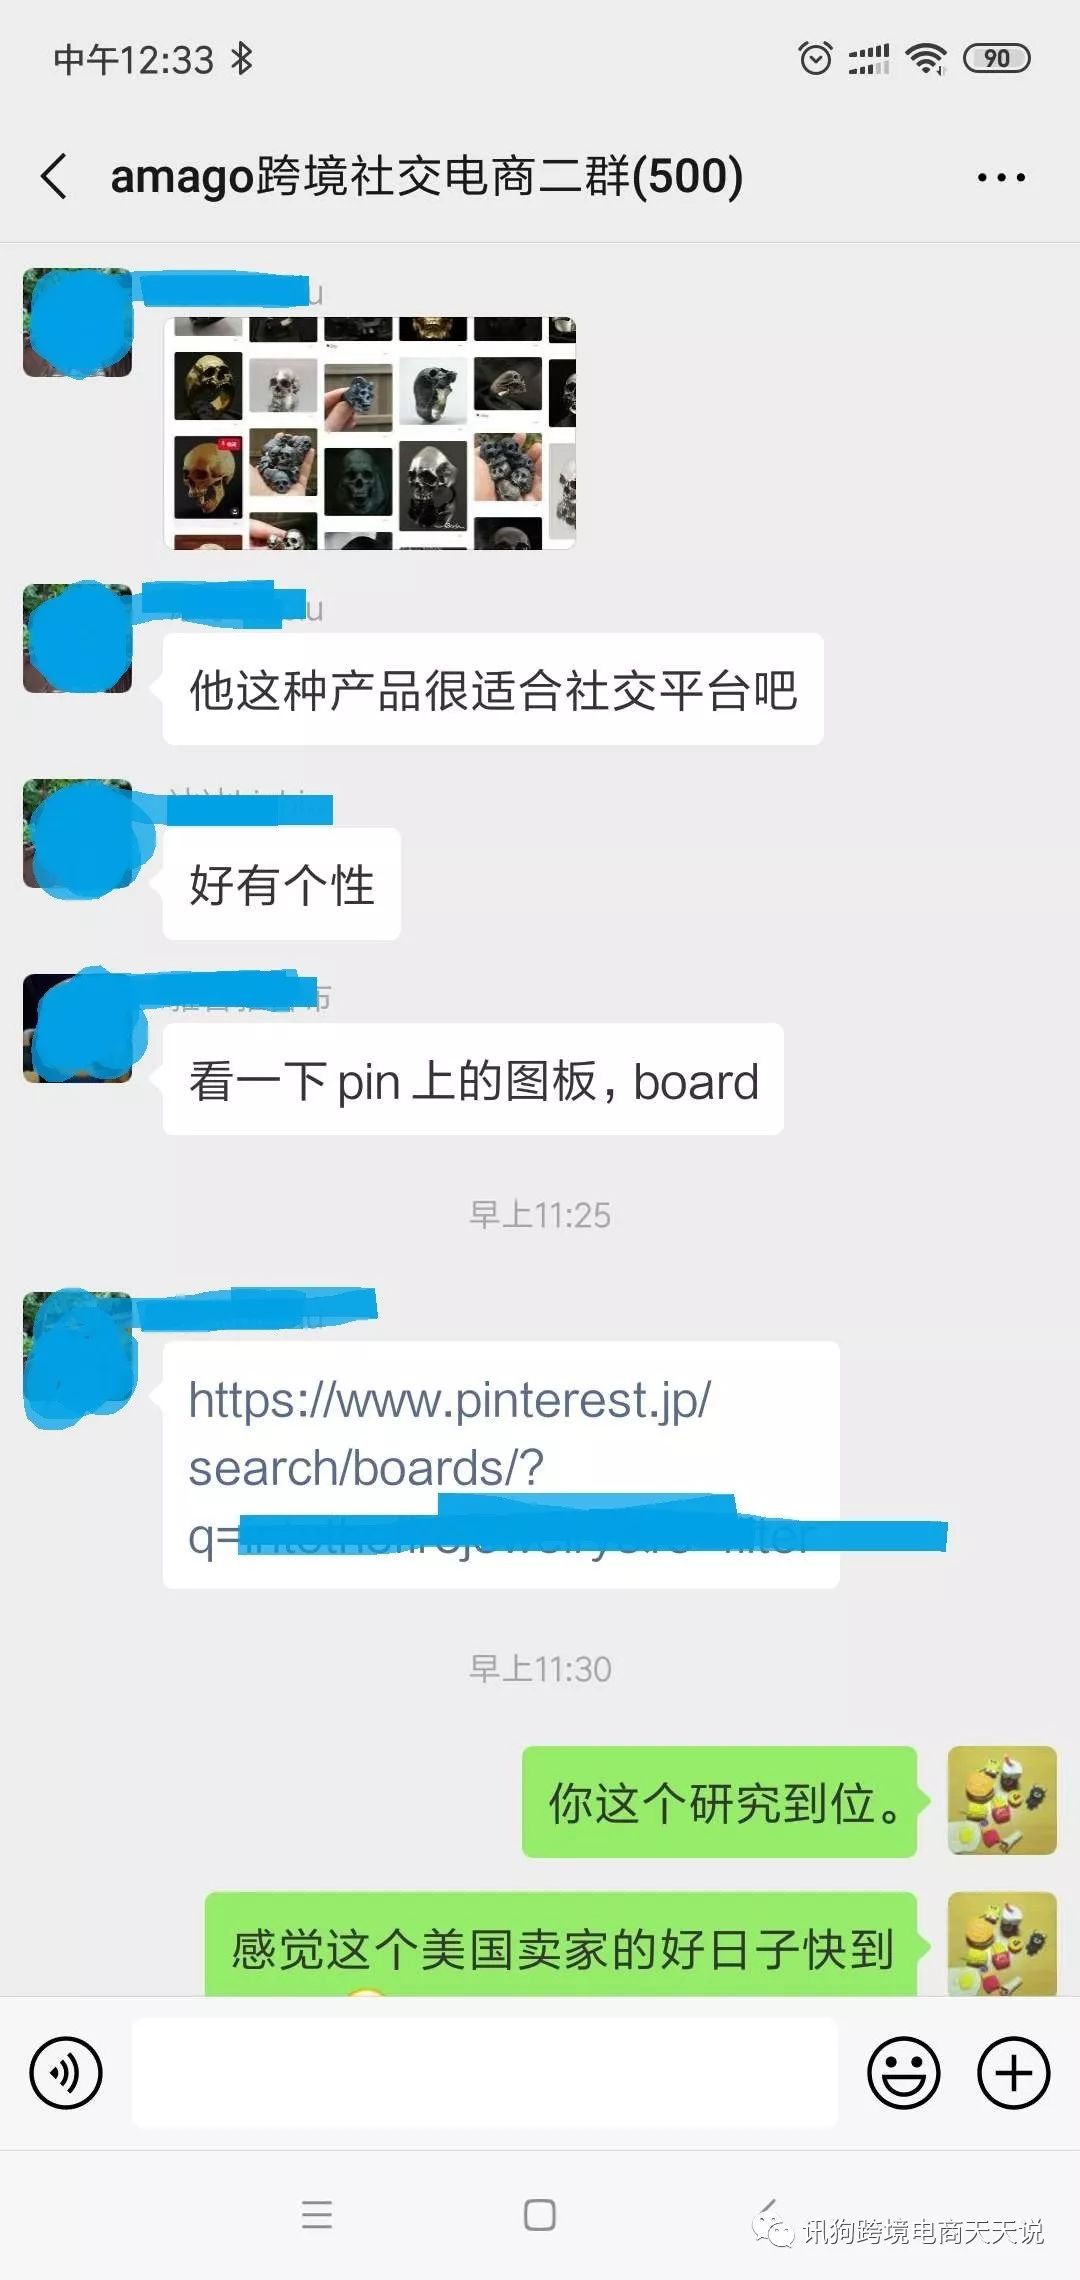Tap message mentioning pin 上的图板 board
The width and height of the screenshot is (1080, 2280).
(x=473, y=1079)
